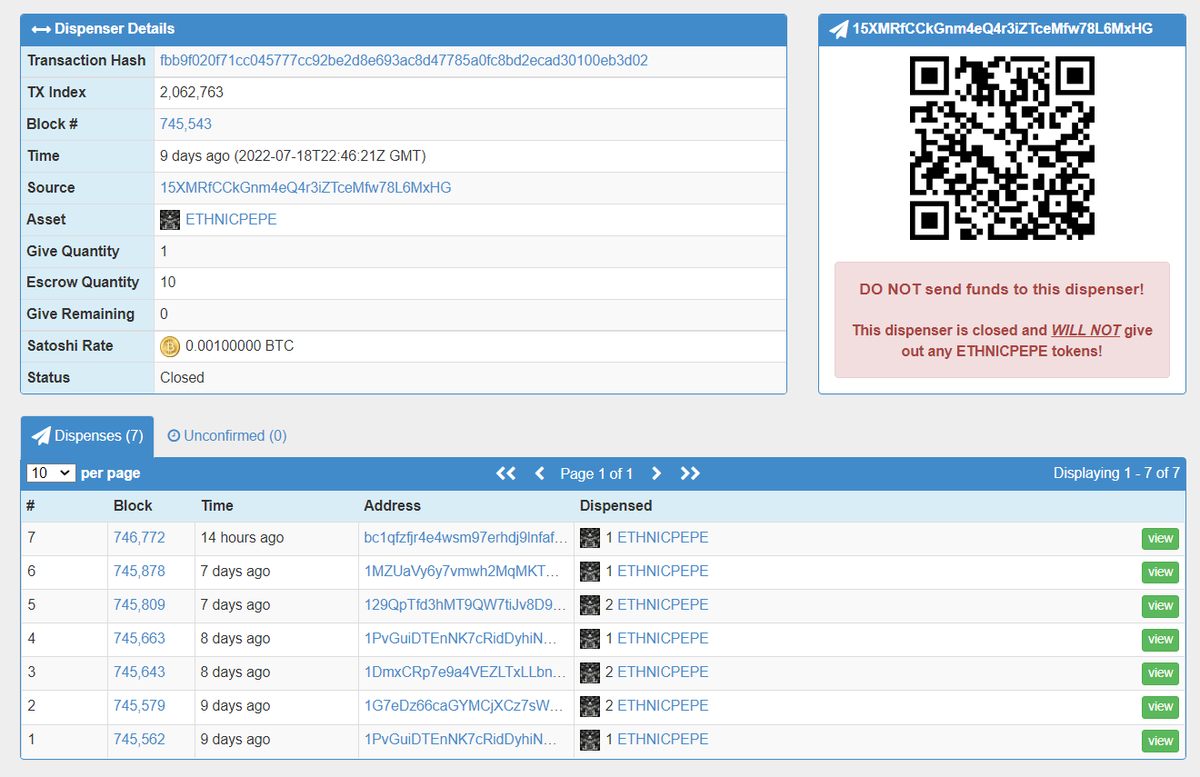The width and height of the screenshot is (1200, 777).
Task: View dispense in block 746,772
Action: tap(1160, 539)
